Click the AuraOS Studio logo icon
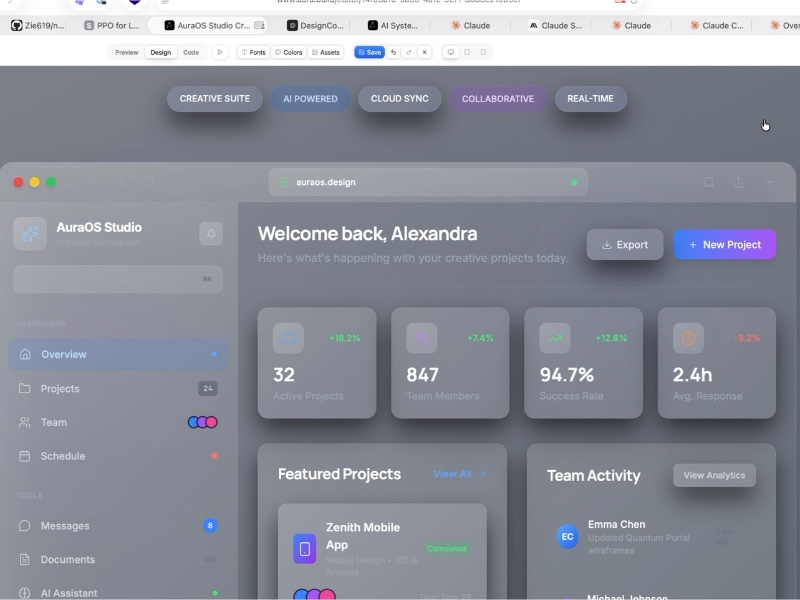The height and width of the screenshot is (600, 800). (x=30, y=234)
